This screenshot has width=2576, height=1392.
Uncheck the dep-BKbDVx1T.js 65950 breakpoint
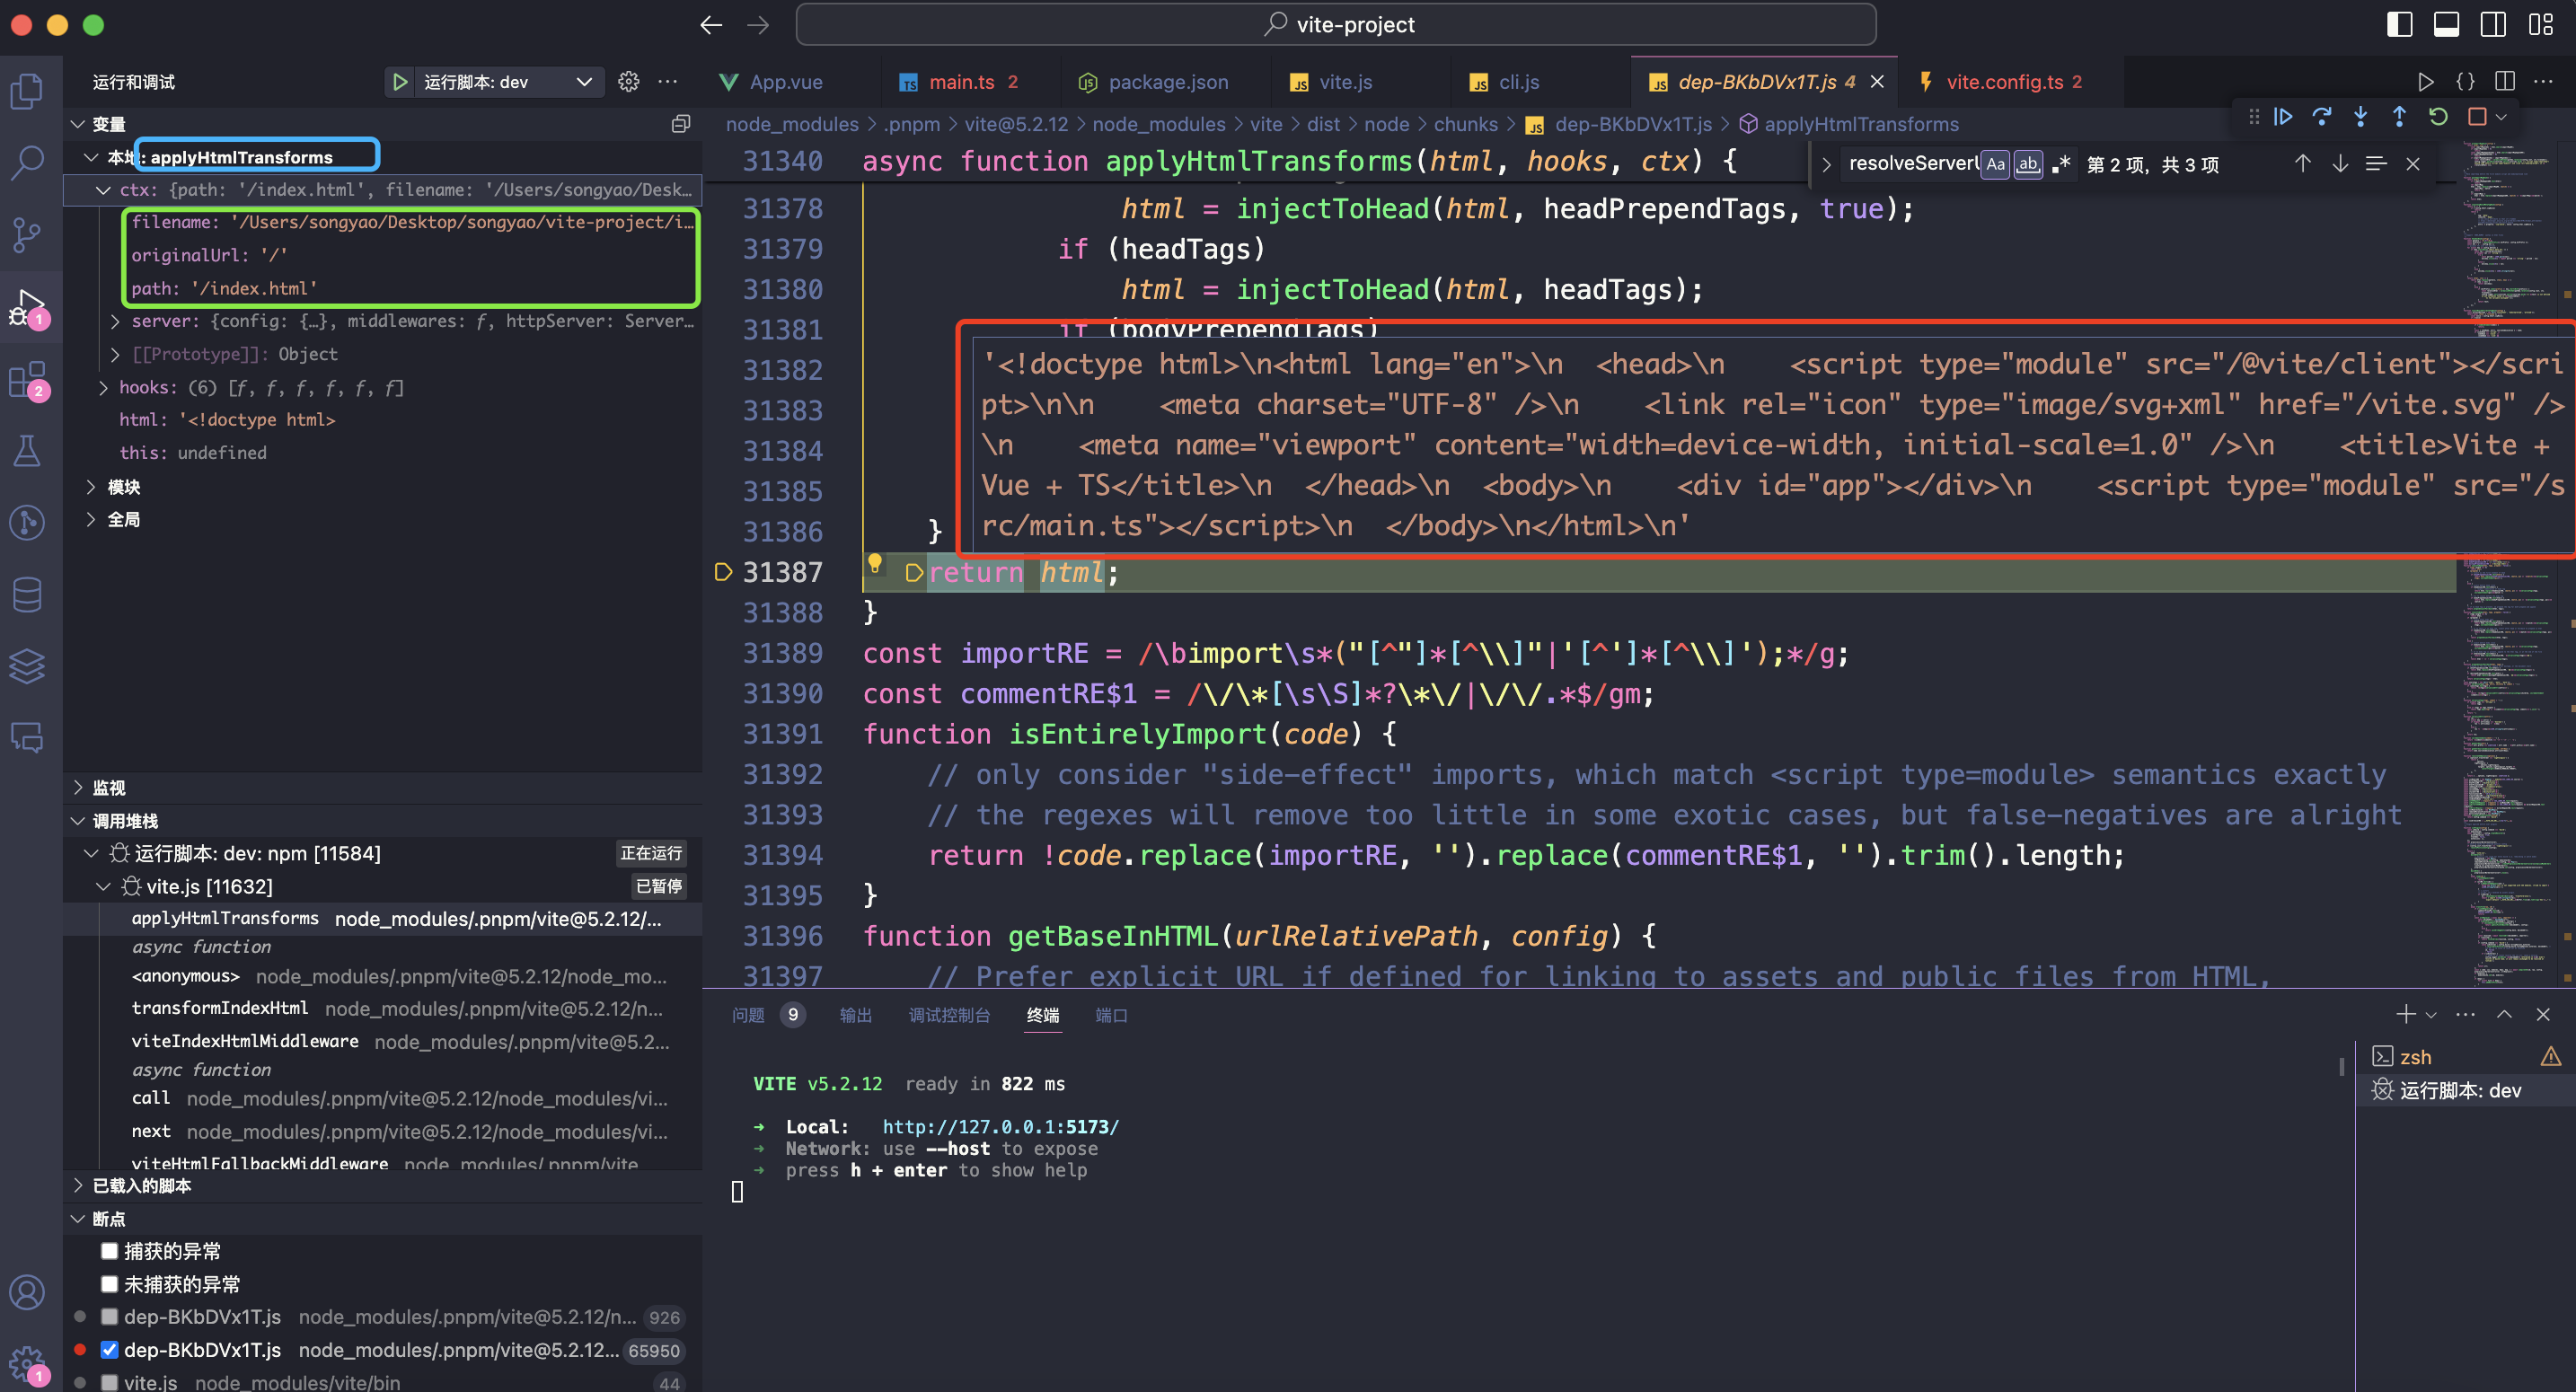110,1350
